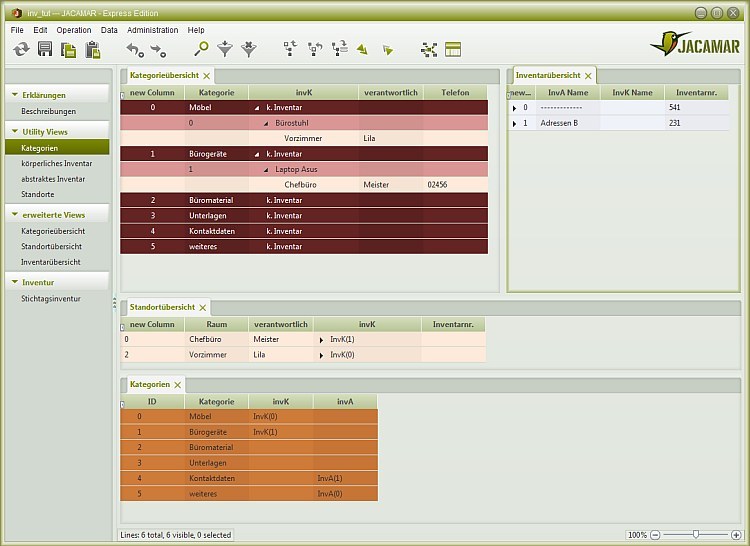Expand row 1 Adressen B in Inventarübersicht
This screenshot has width=750, height=546.
click(515, 123)
